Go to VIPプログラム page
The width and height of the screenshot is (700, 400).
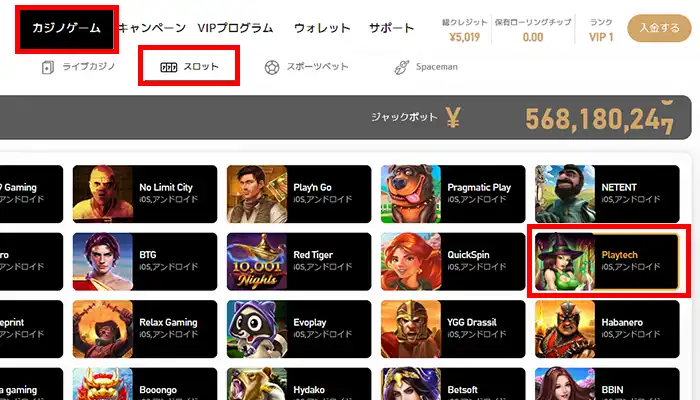235,28
